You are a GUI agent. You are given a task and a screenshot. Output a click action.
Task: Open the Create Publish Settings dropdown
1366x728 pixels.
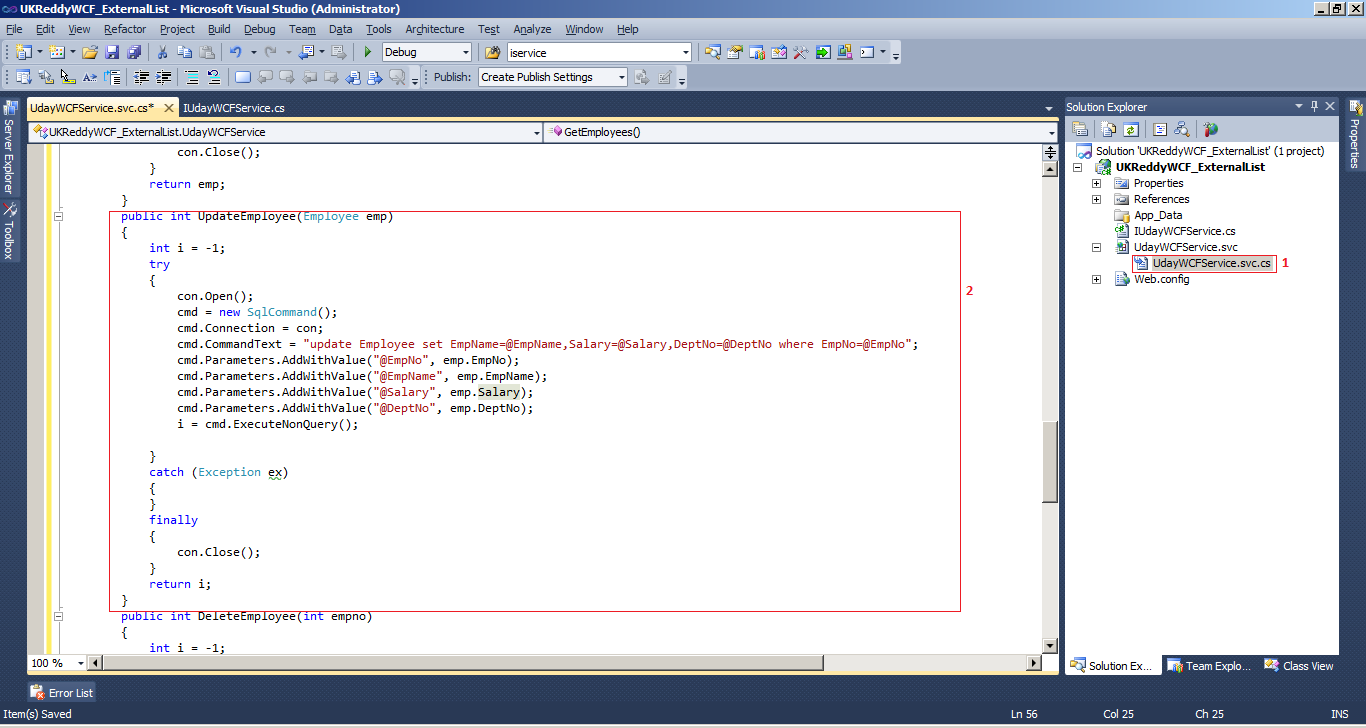[621, 77]
